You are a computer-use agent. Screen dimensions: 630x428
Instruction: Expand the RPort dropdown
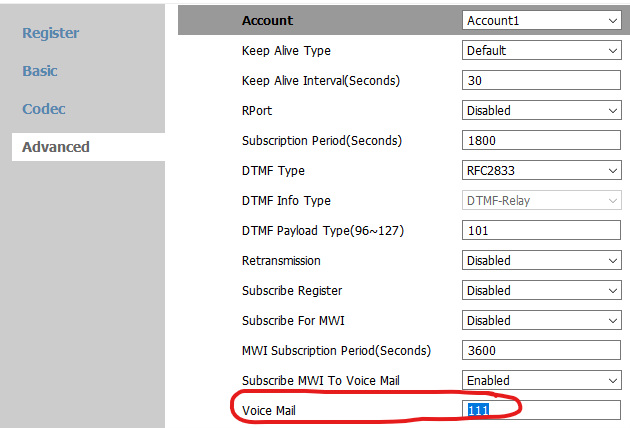[x=541, y=111]
